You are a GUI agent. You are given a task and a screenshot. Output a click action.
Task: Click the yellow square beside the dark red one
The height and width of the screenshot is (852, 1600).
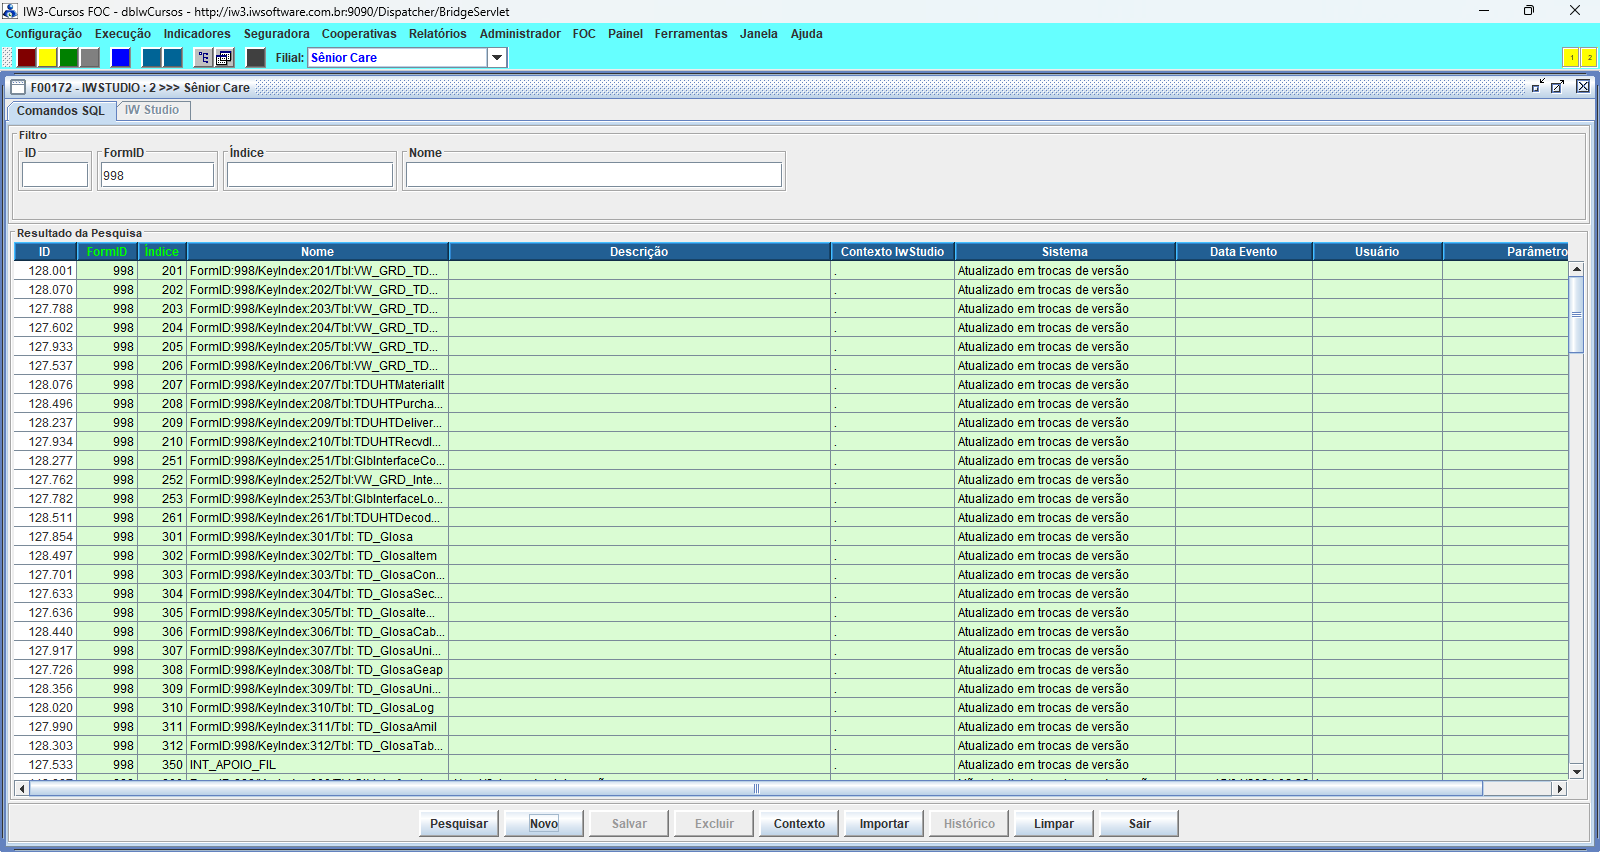point(48,57)
